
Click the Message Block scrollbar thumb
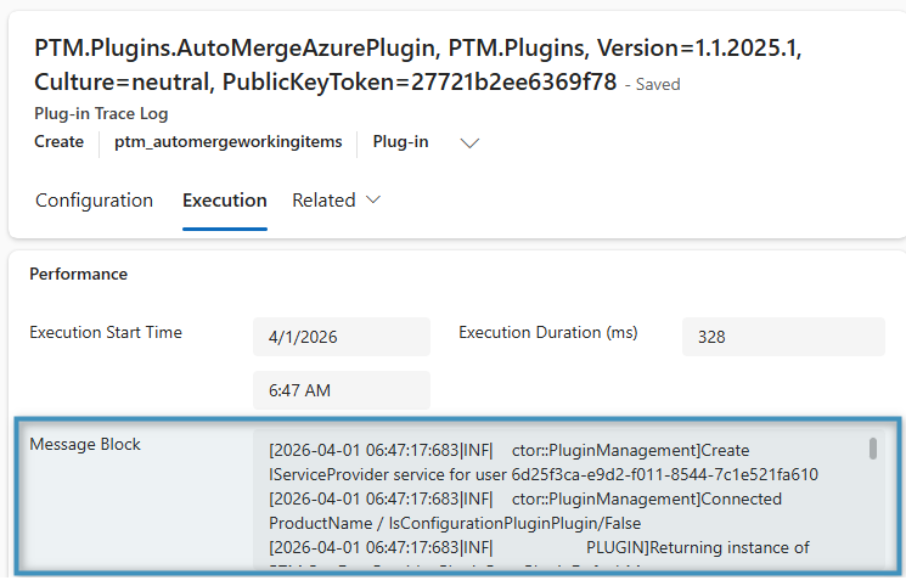pyautogui.click(x=873, y=449)
